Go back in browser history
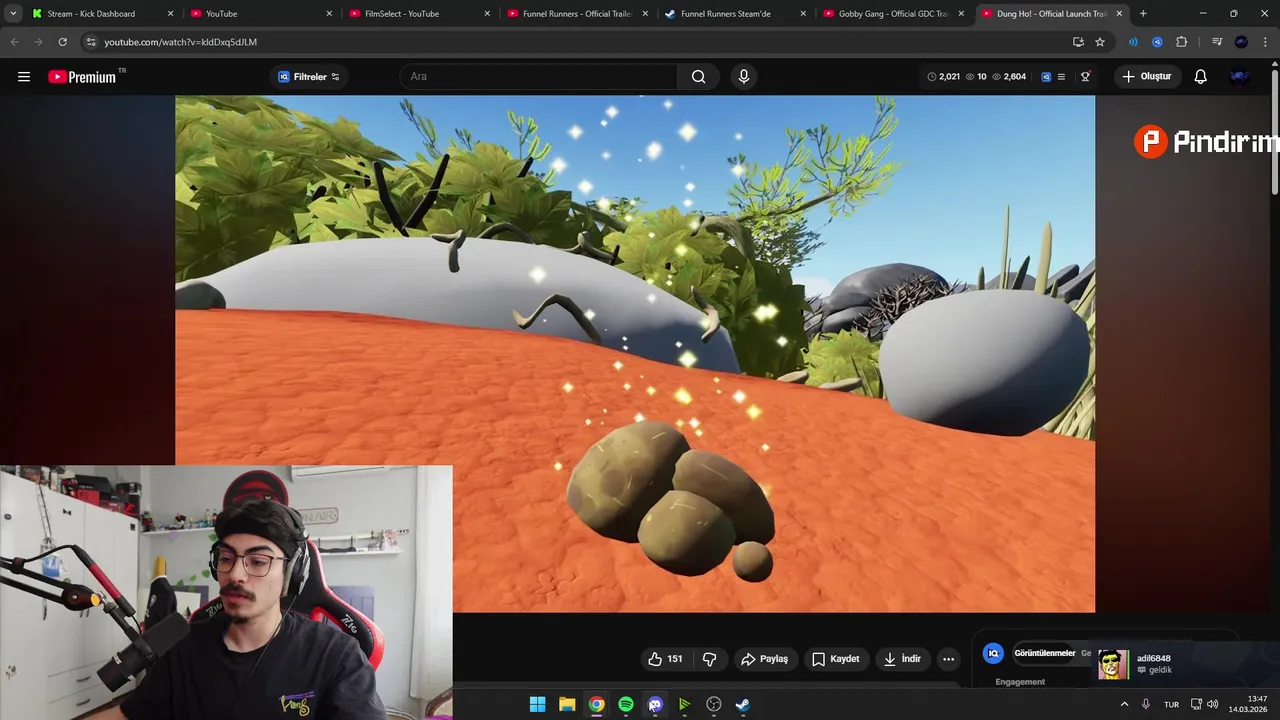The height and width of the screenshot is (720, 1280). pos(14,42)
